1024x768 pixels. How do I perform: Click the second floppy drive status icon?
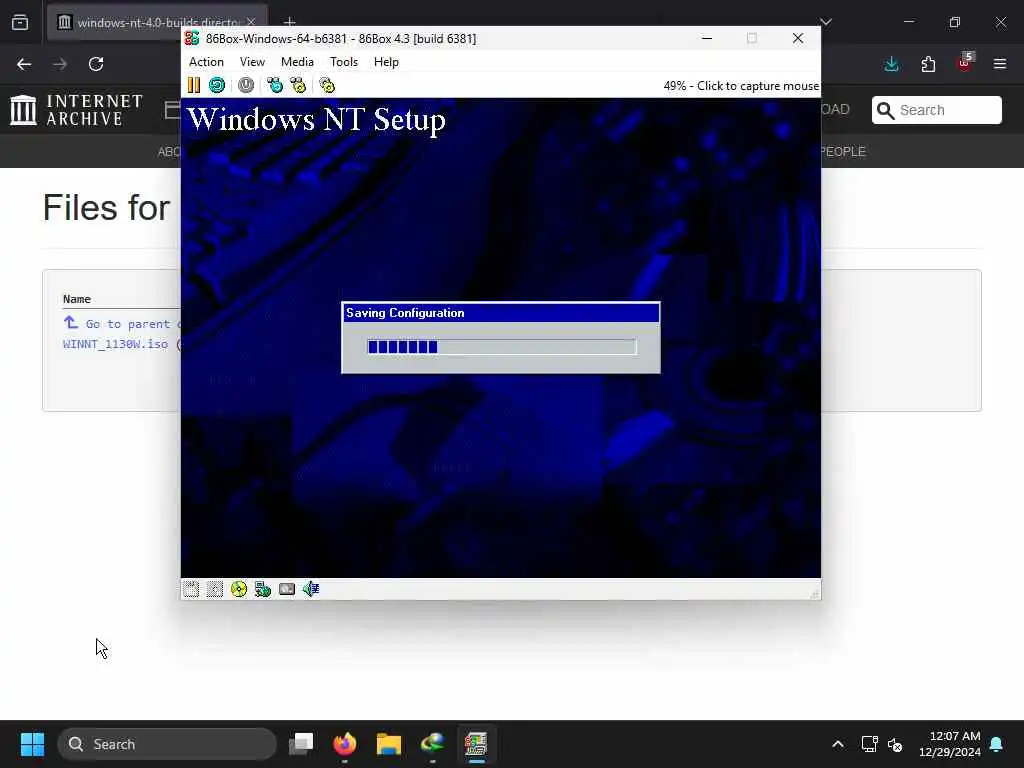click(x=215, y=589)
